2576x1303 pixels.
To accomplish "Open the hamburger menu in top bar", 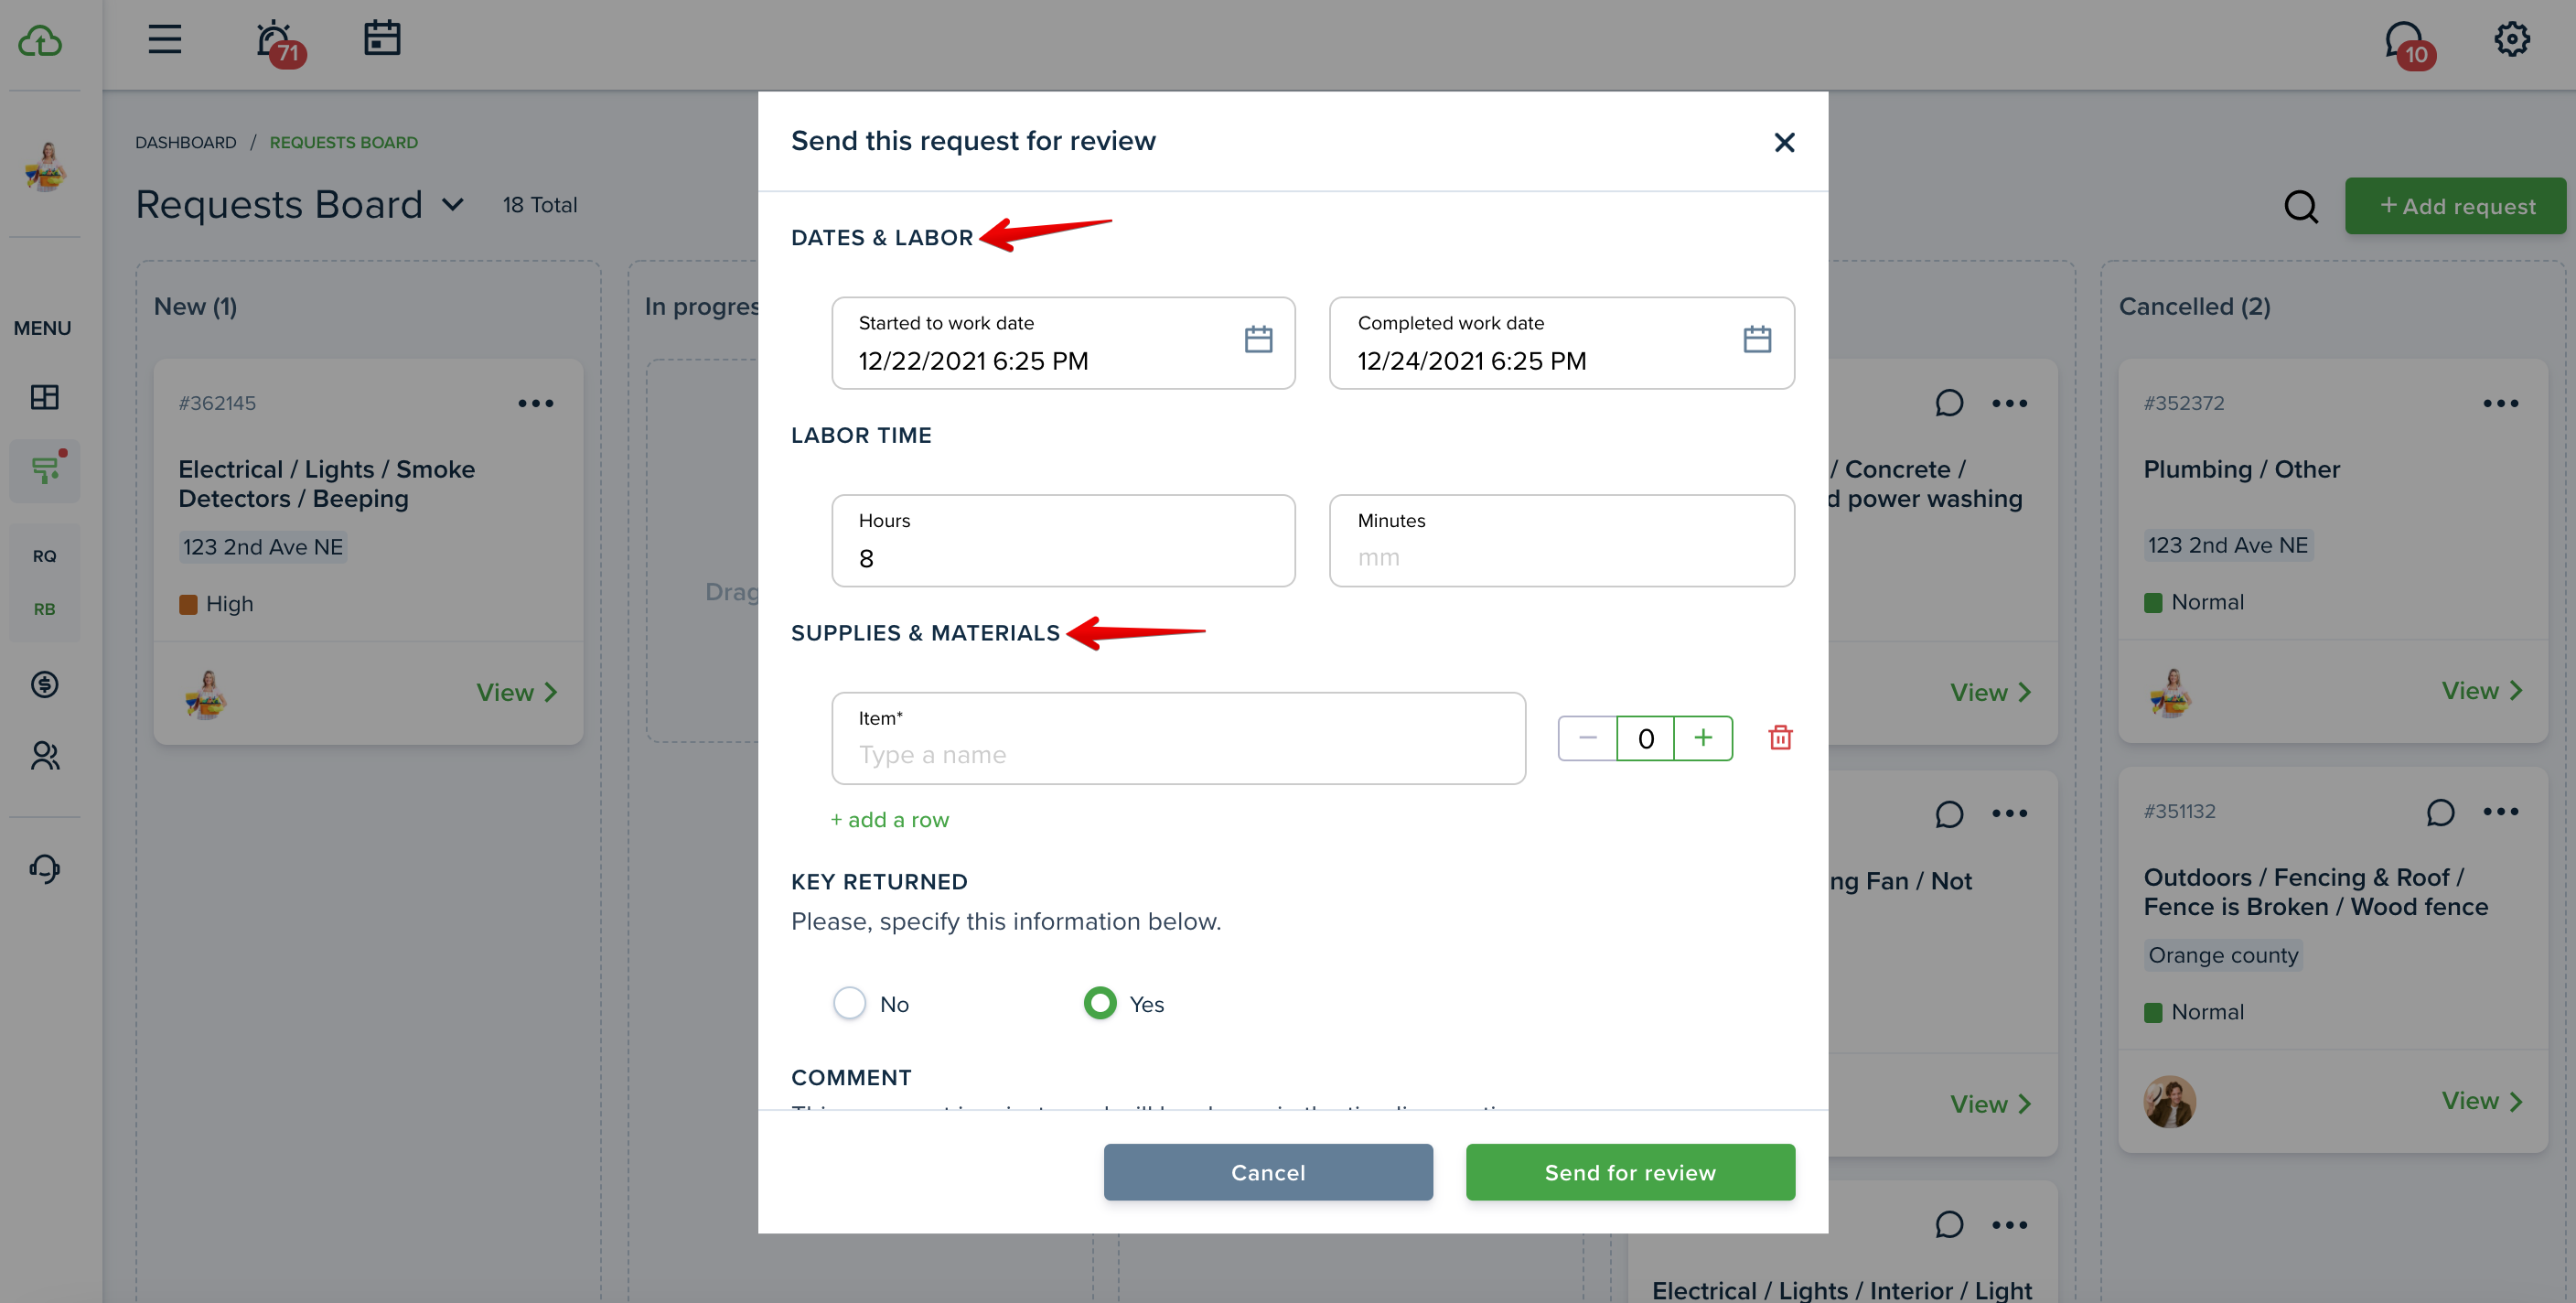I will 165,39.
